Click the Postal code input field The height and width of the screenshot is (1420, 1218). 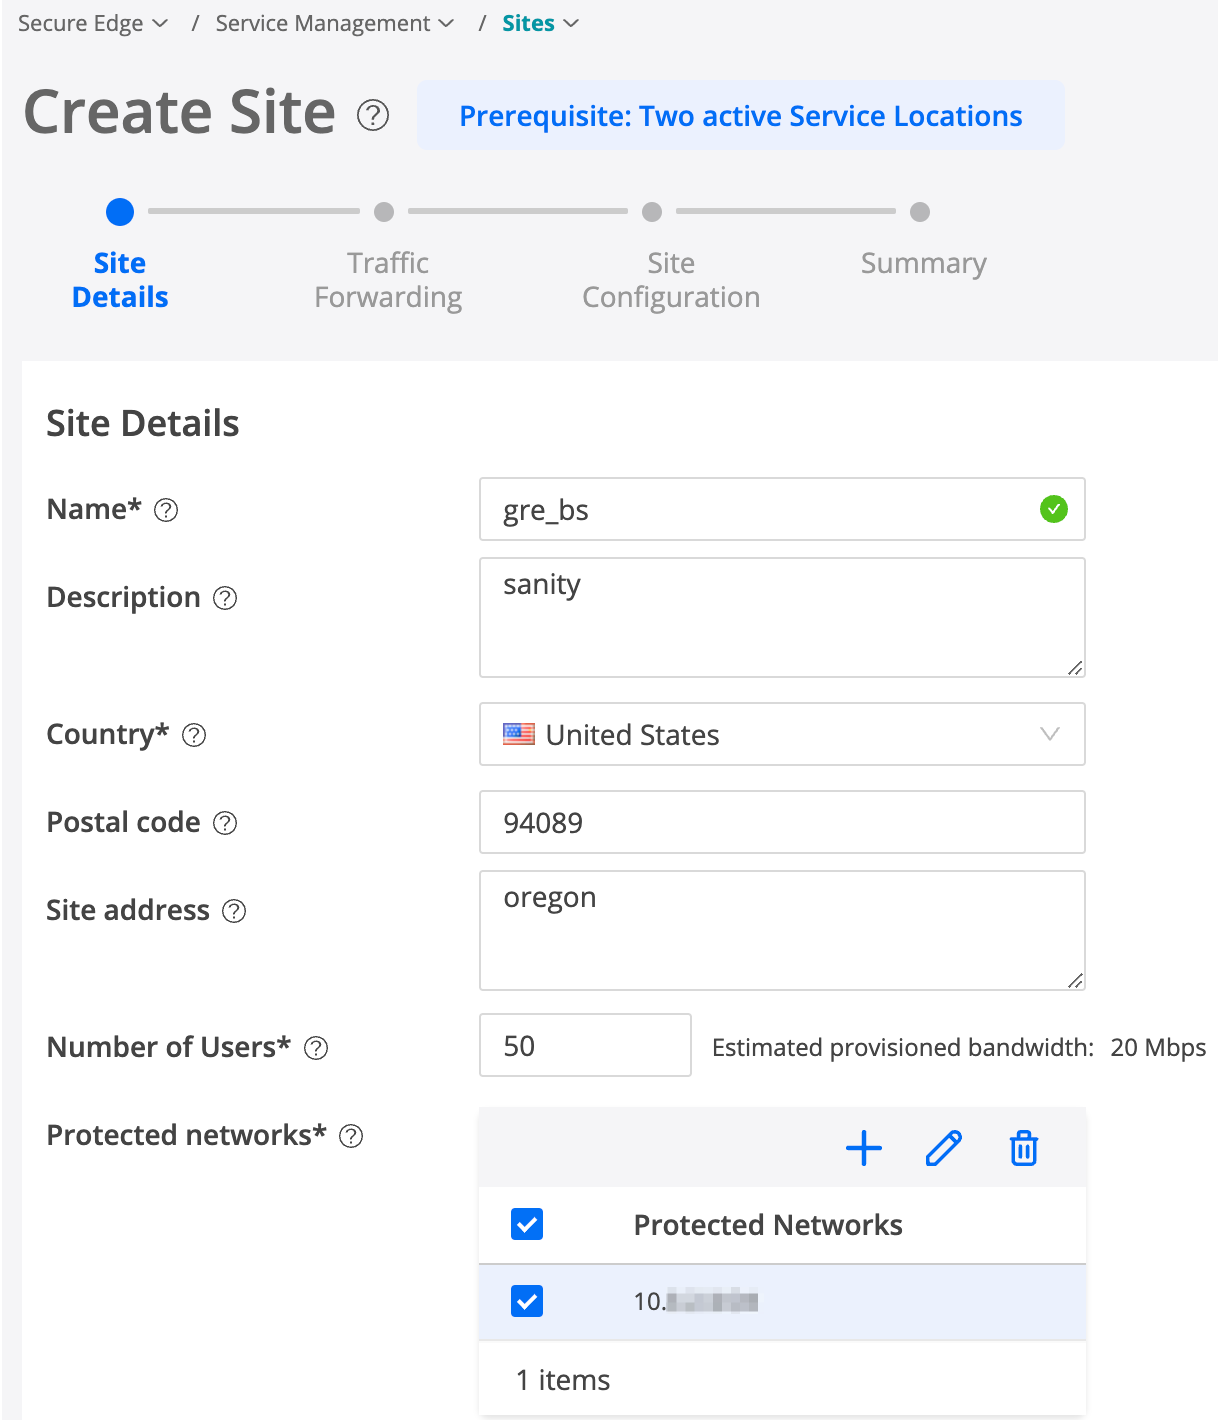tap(782, 823)
